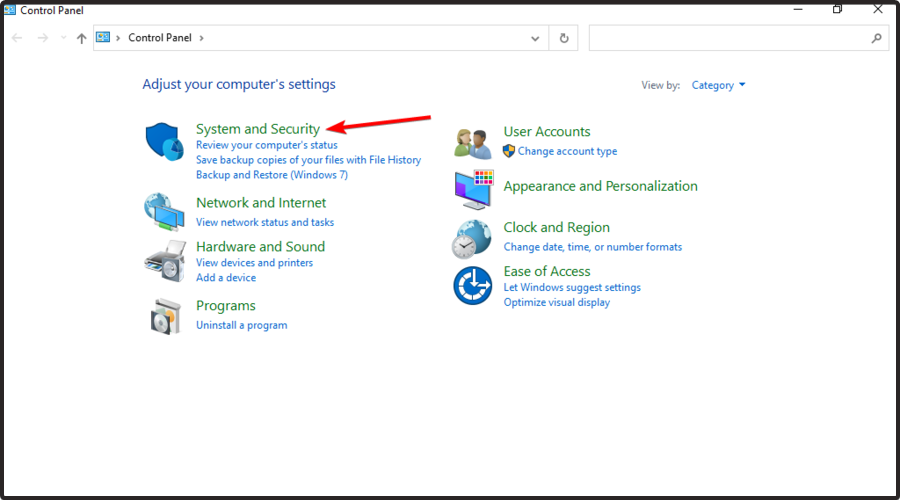Open the System and Security category

[x=258, y=129]
